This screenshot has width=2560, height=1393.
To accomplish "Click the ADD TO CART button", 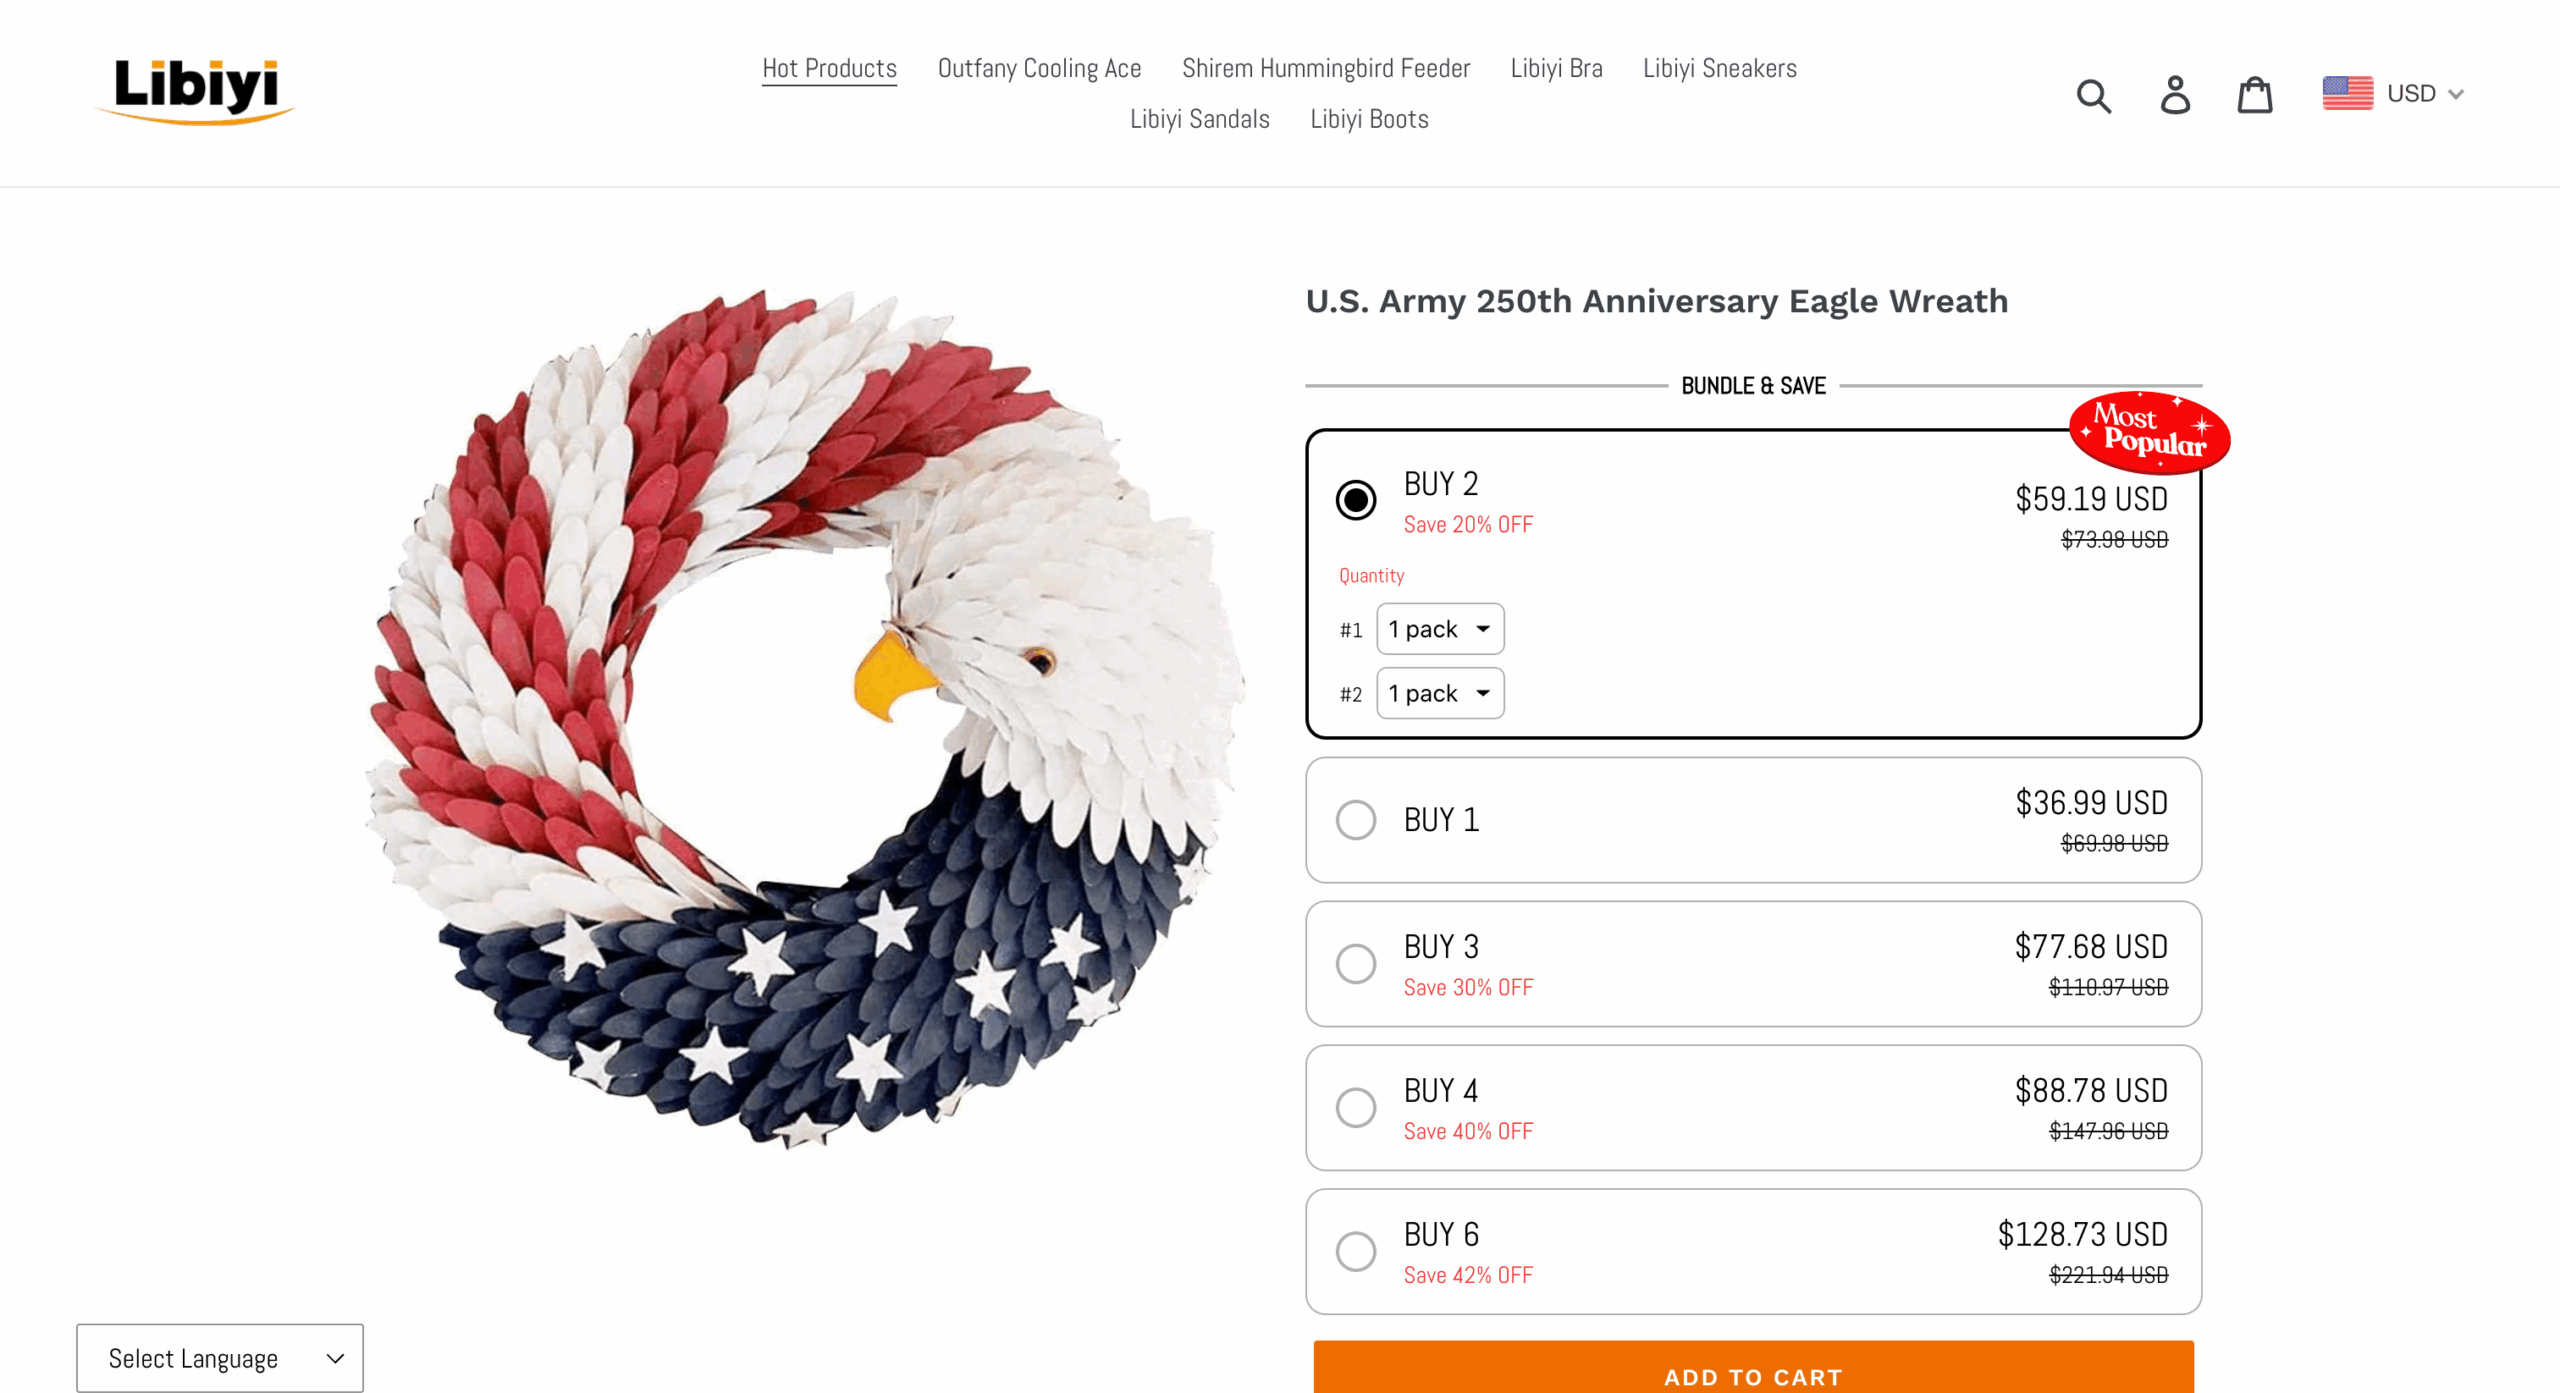I will (1753, 1366).
